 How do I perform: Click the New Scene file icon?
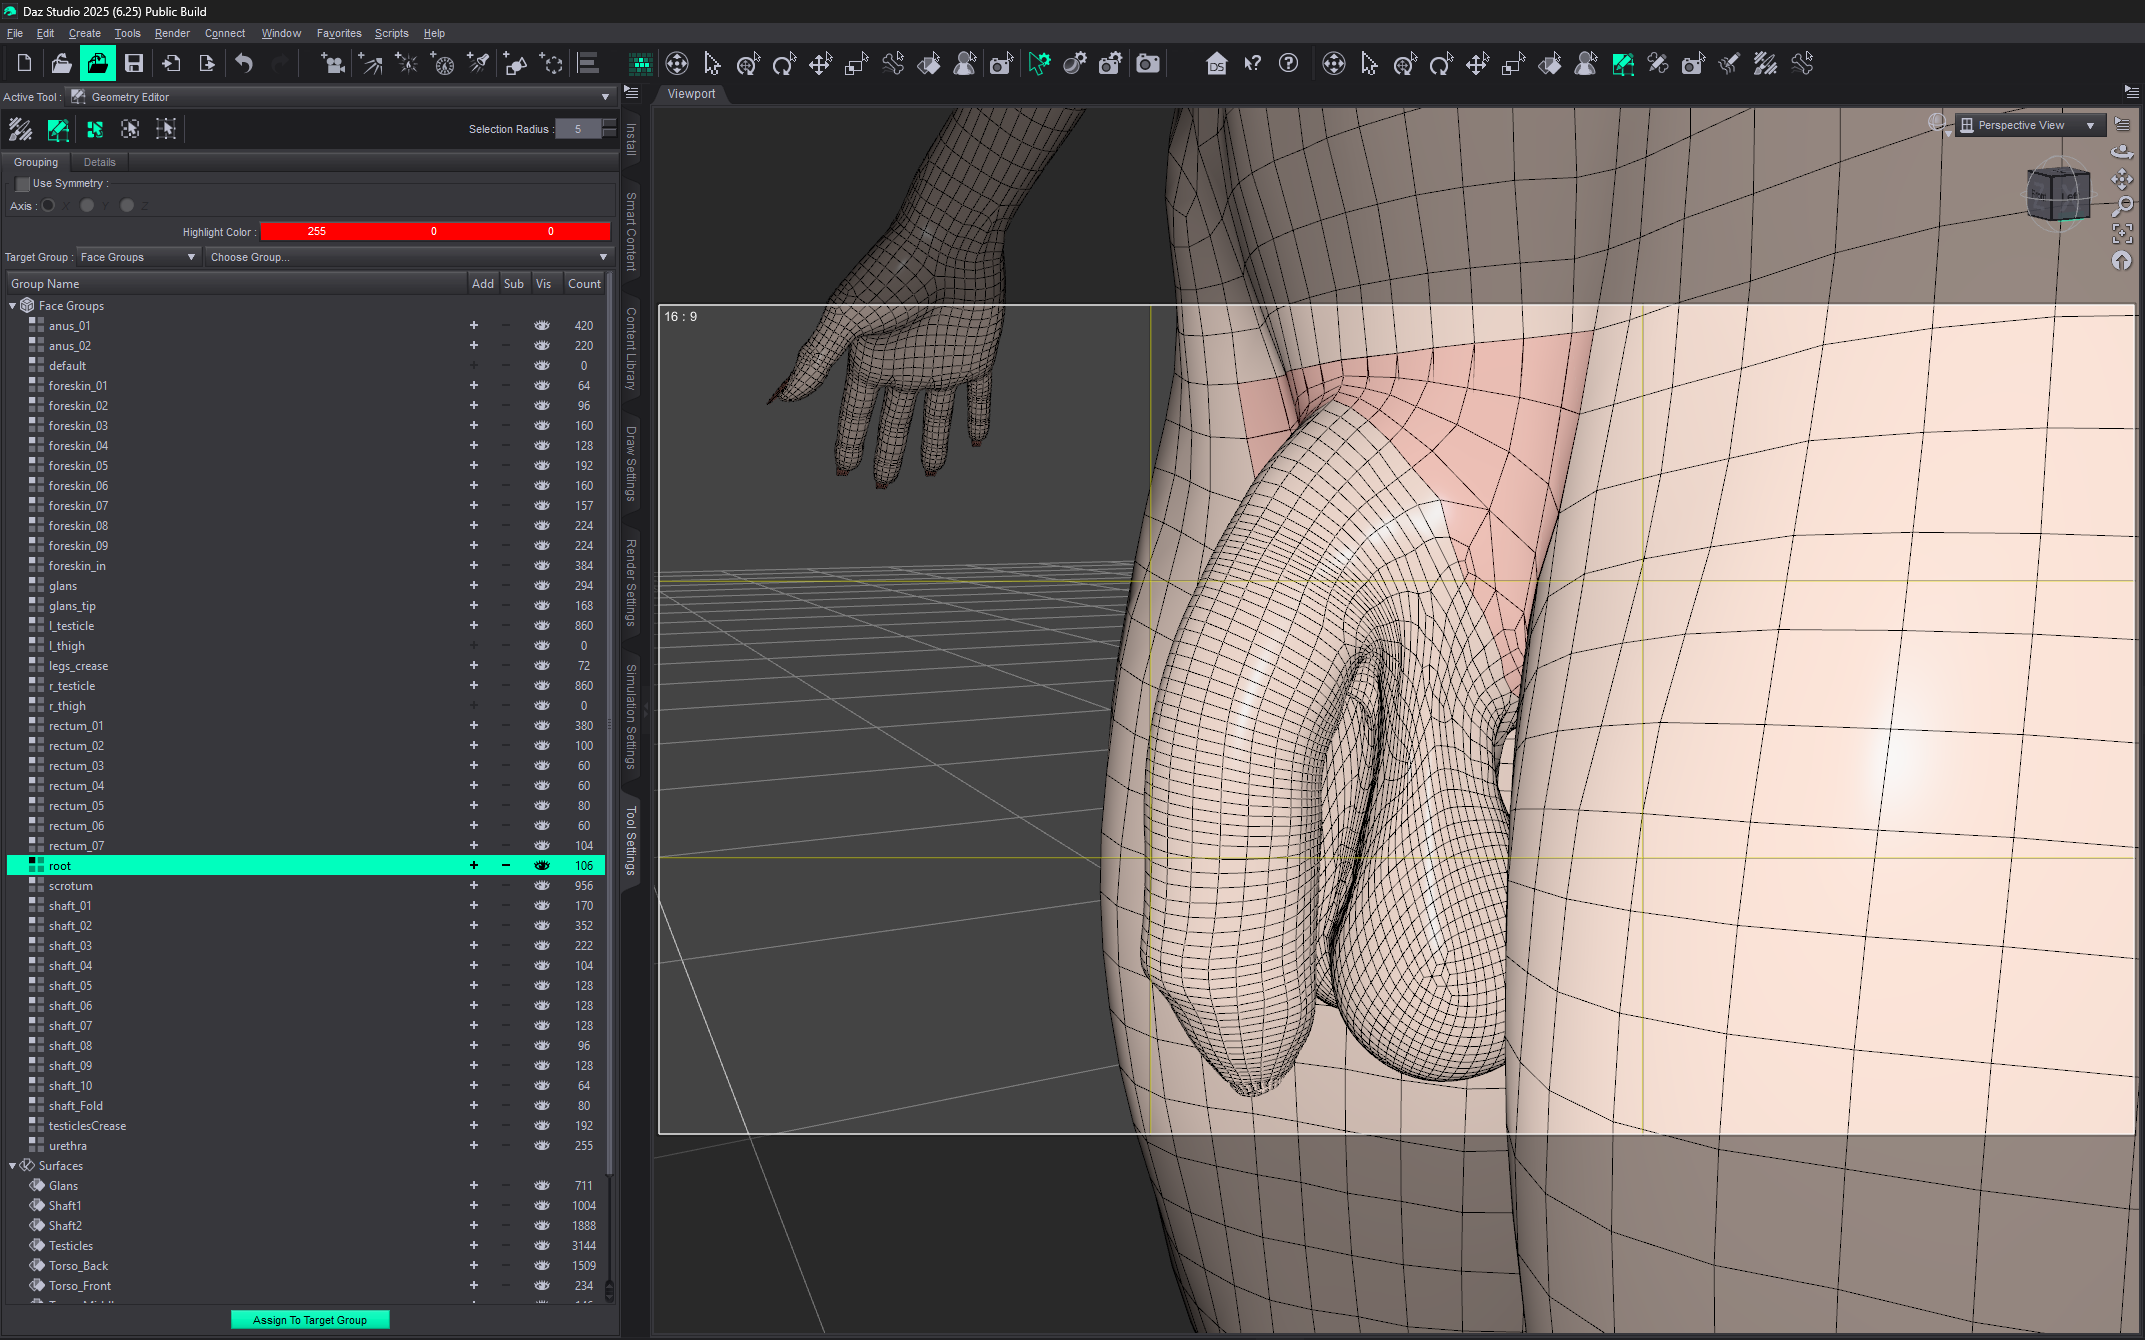coord(25,64)
